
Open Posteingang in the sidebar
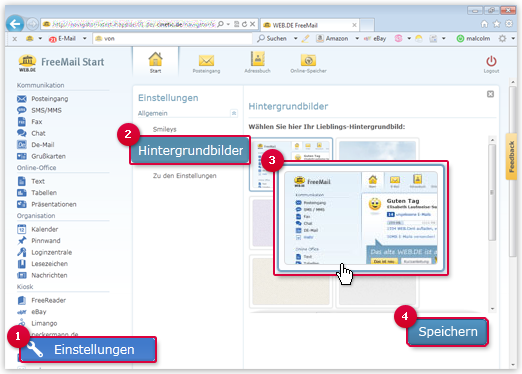tap(43, 99)
